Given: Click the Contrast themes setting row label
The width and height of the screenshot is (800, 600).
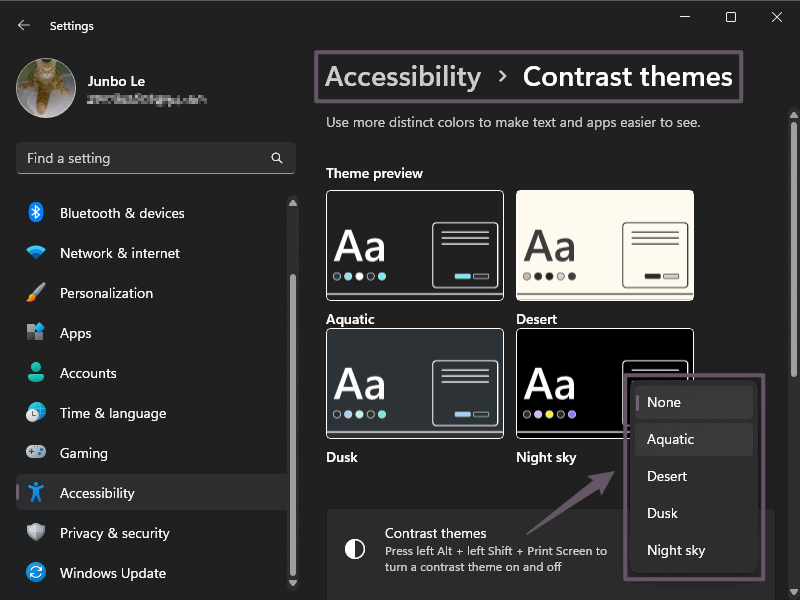Looking at the screenshot, I should pyautogui.click(x=435, y=533).
